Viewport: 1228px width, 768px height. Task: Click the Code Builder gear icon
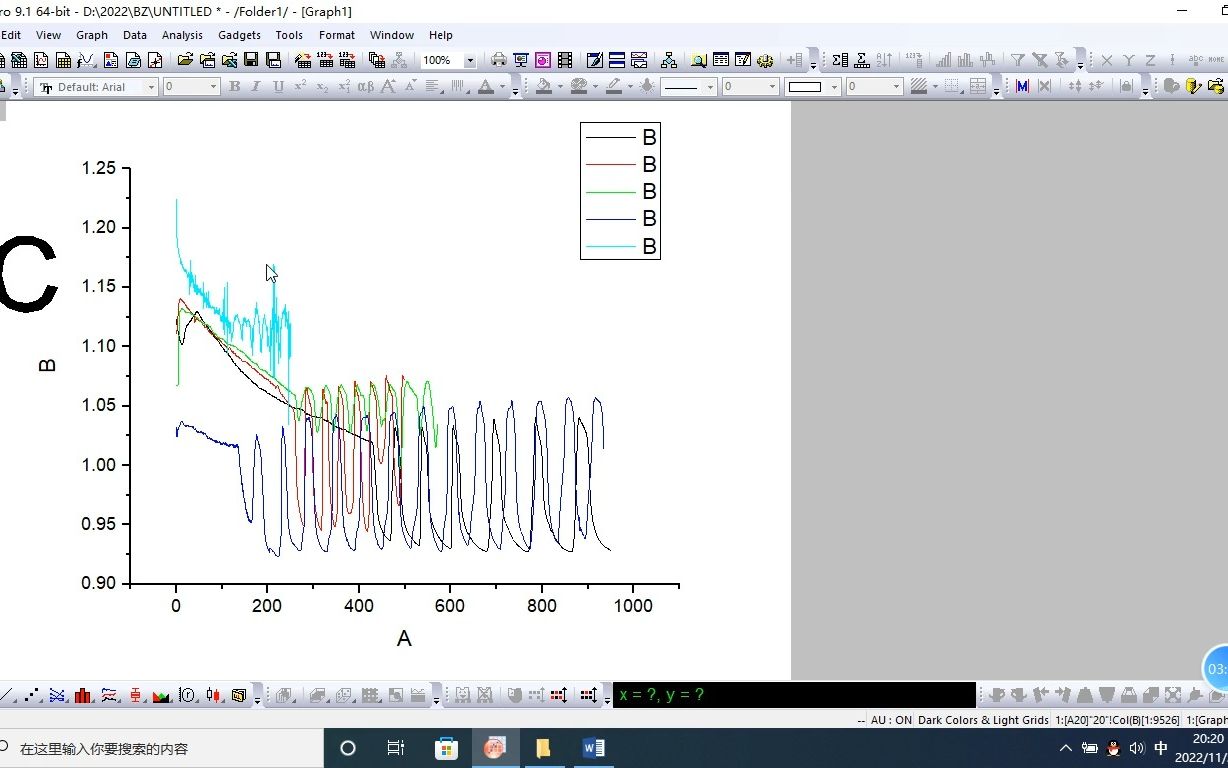point(765,60)
